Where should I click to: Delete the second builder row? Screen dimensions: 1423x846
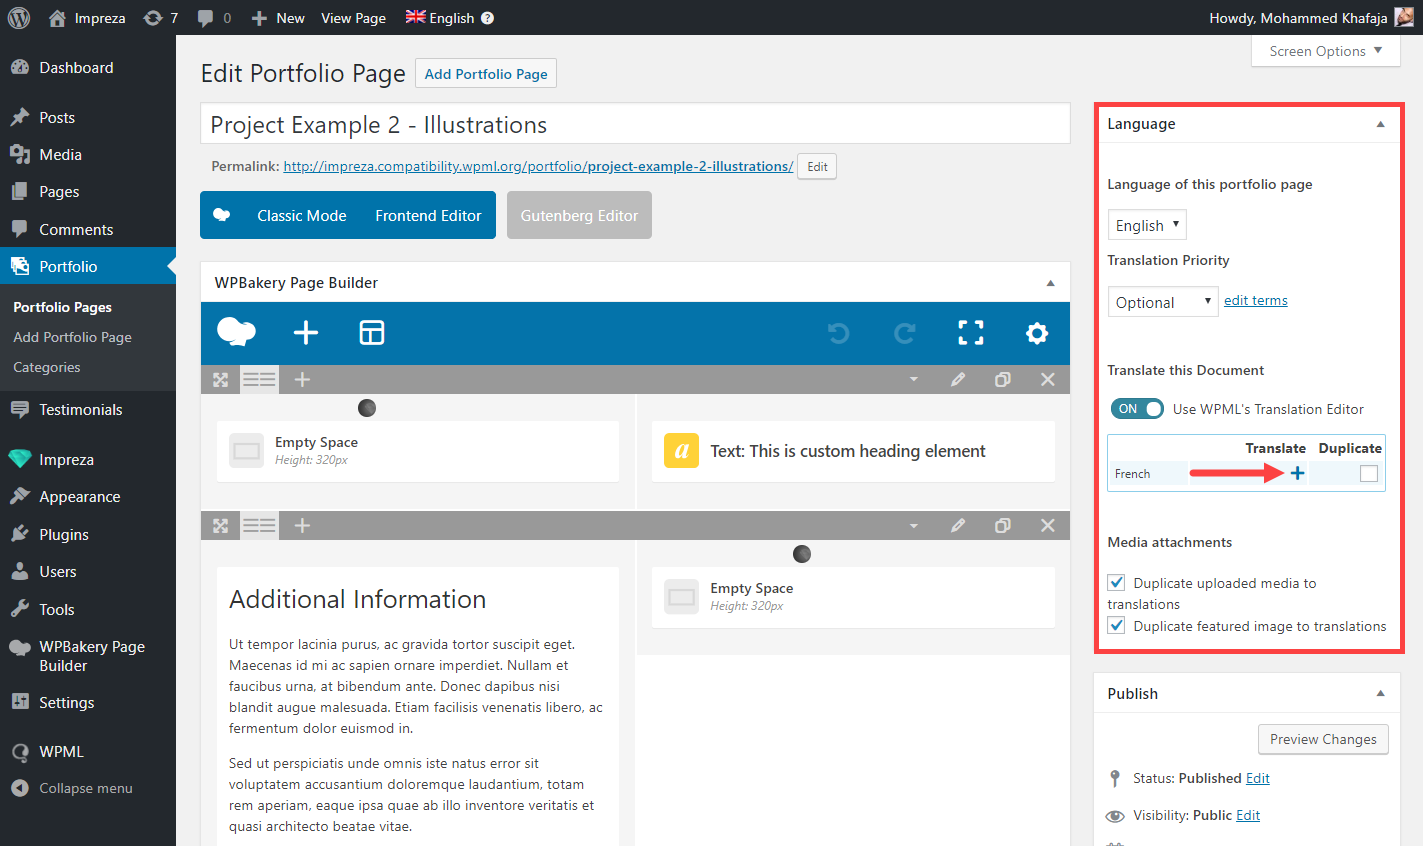coord(1048,526)
